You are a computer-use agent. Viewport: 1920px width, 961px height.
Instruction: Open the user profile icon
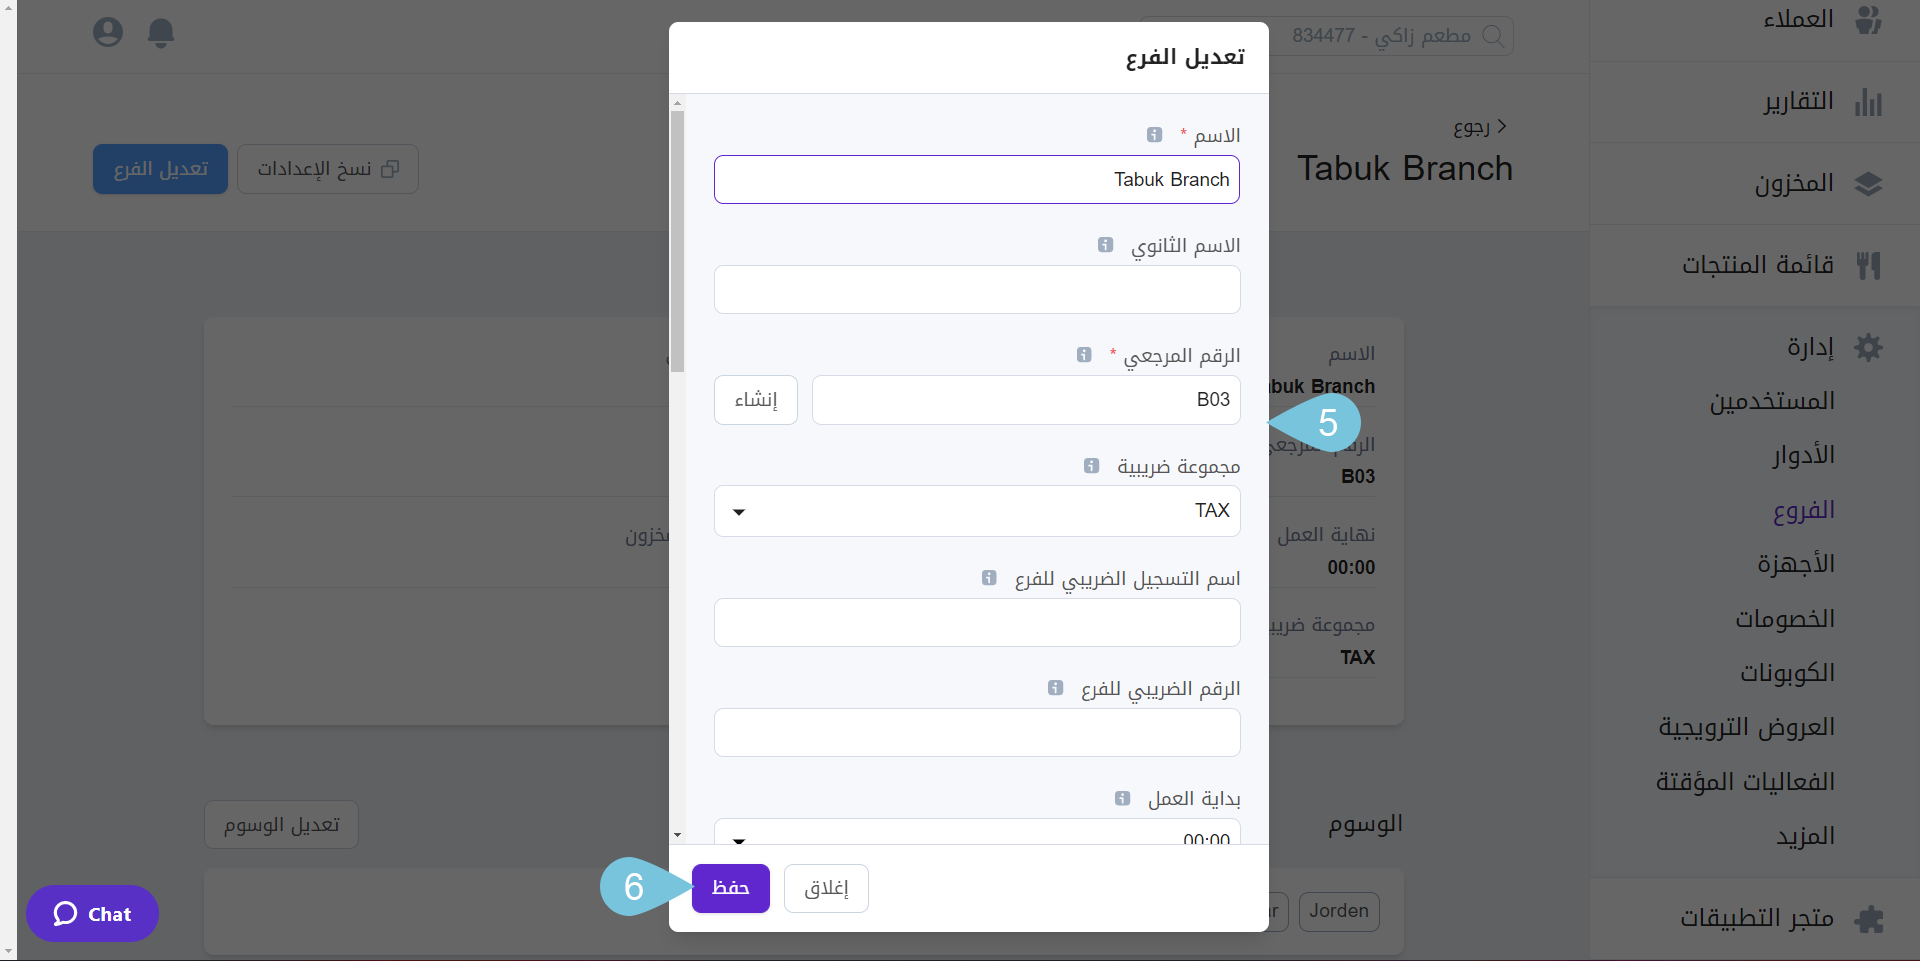(108, 33)
